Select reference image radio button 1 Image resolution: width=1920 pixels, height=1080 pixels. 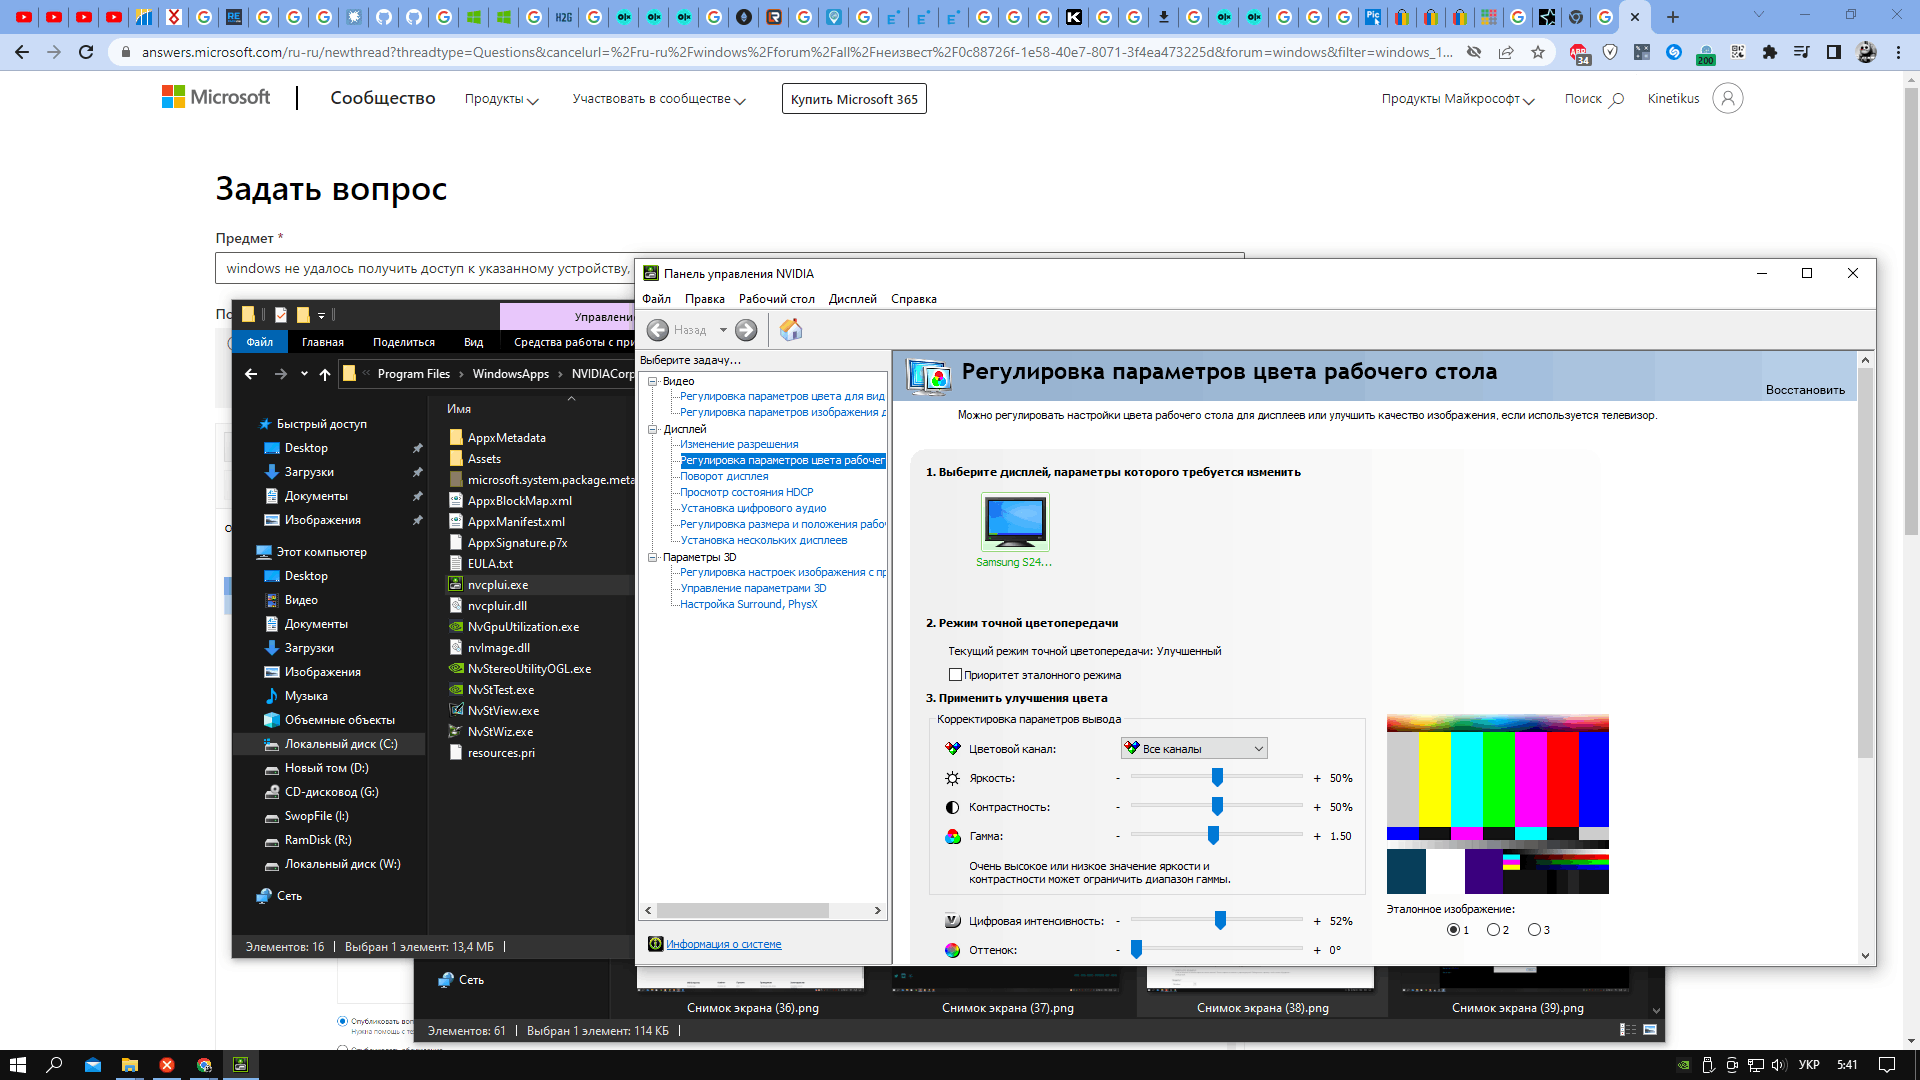1452,930
